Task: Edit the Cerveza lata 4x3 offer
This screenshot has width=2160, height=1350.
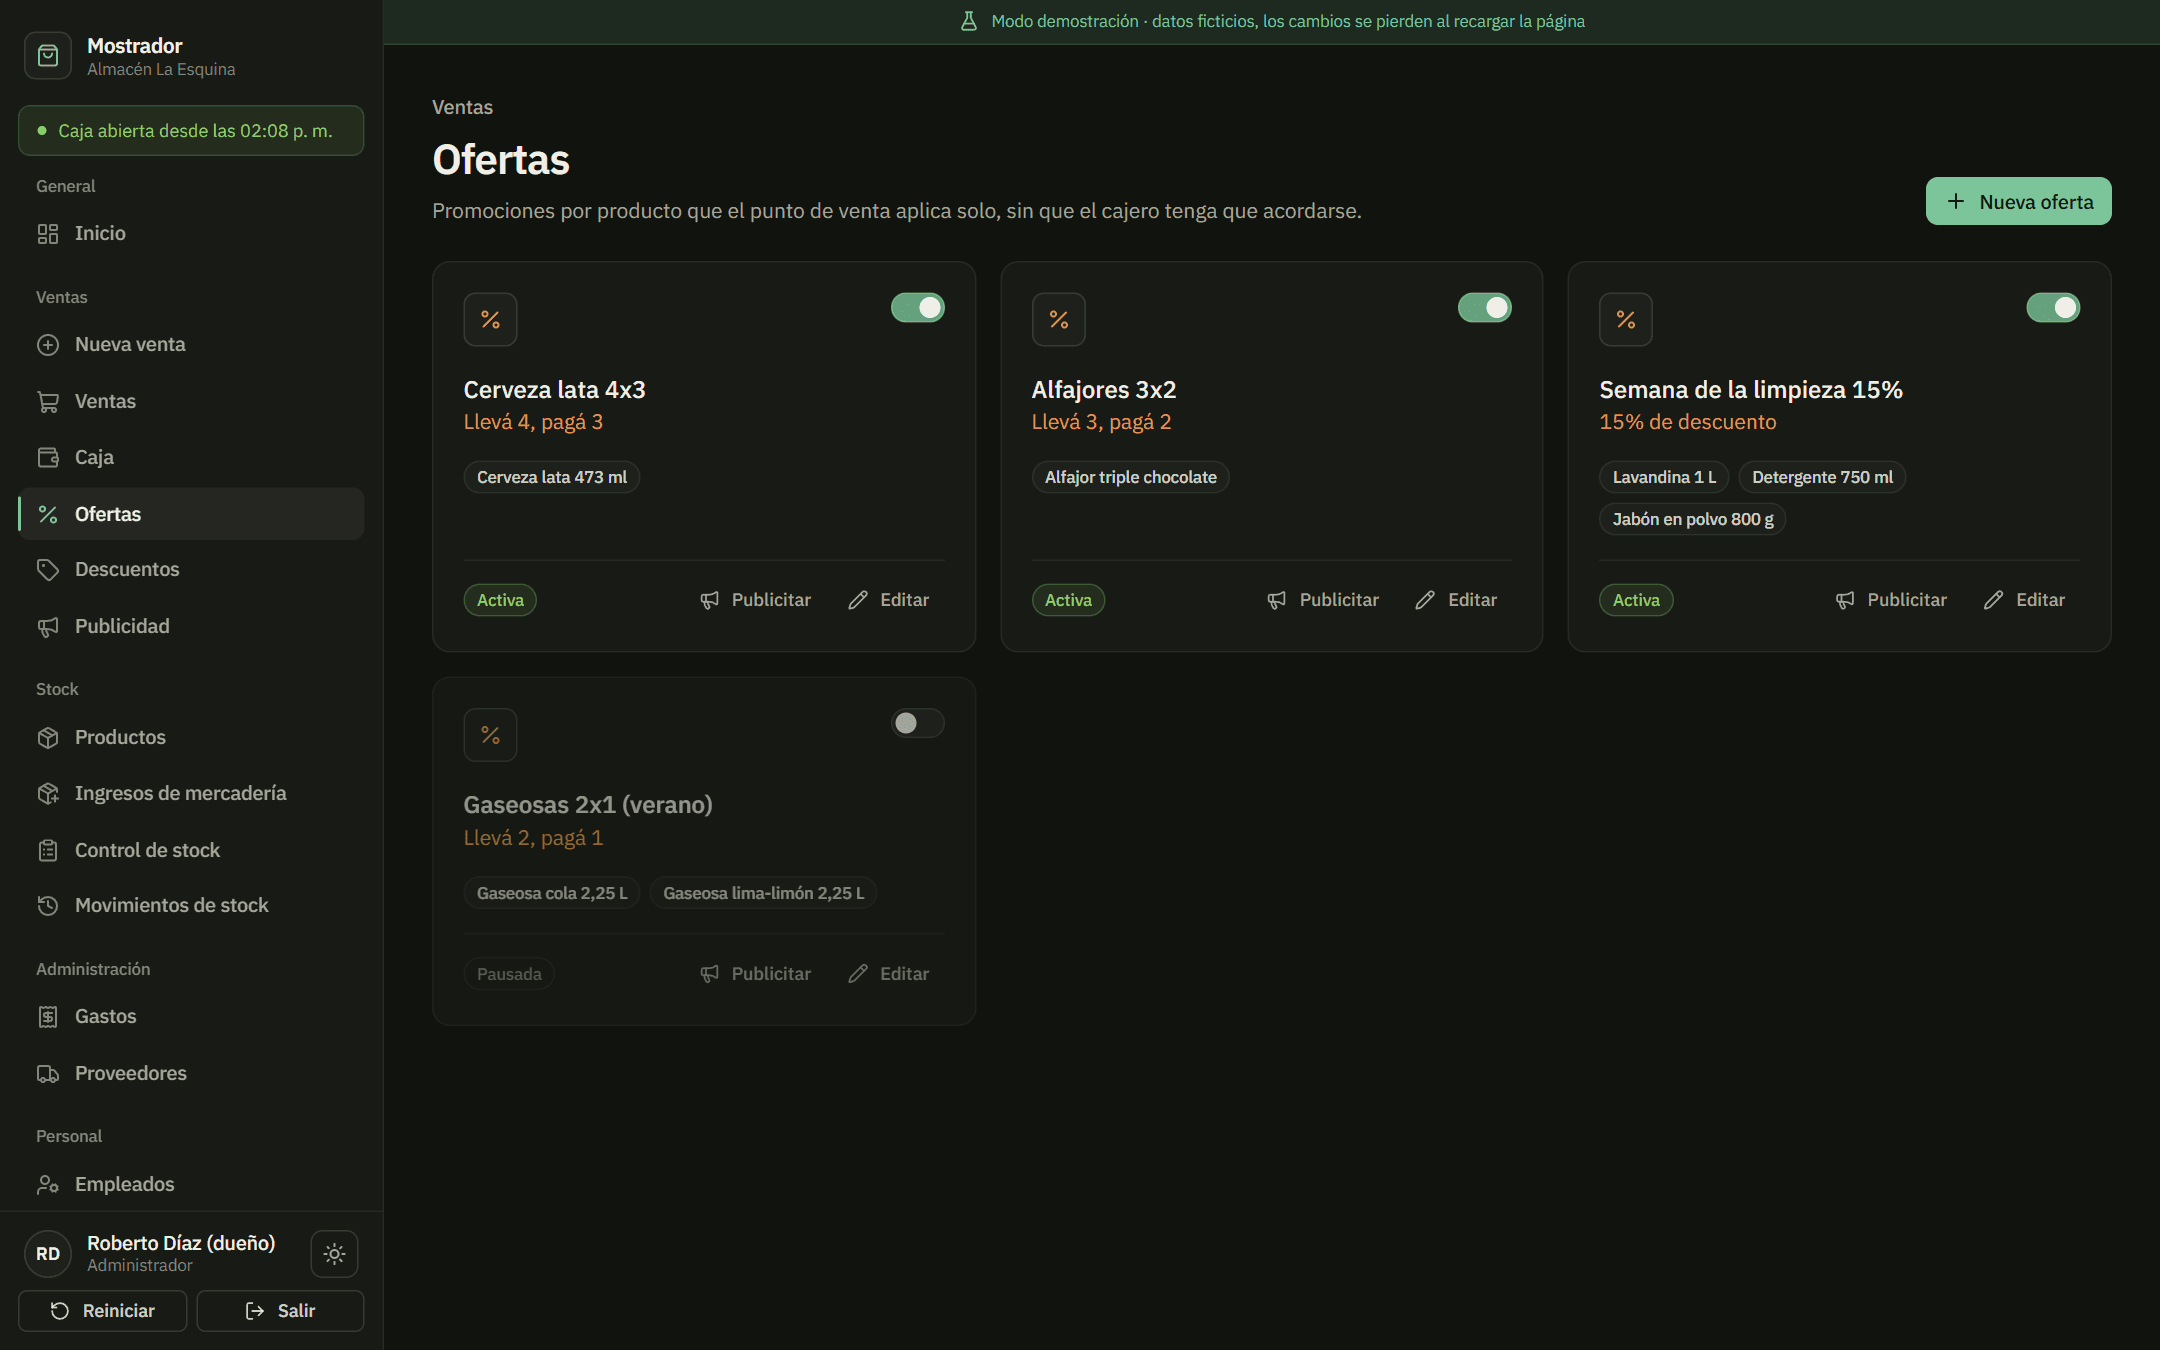Action: (888, 600)
